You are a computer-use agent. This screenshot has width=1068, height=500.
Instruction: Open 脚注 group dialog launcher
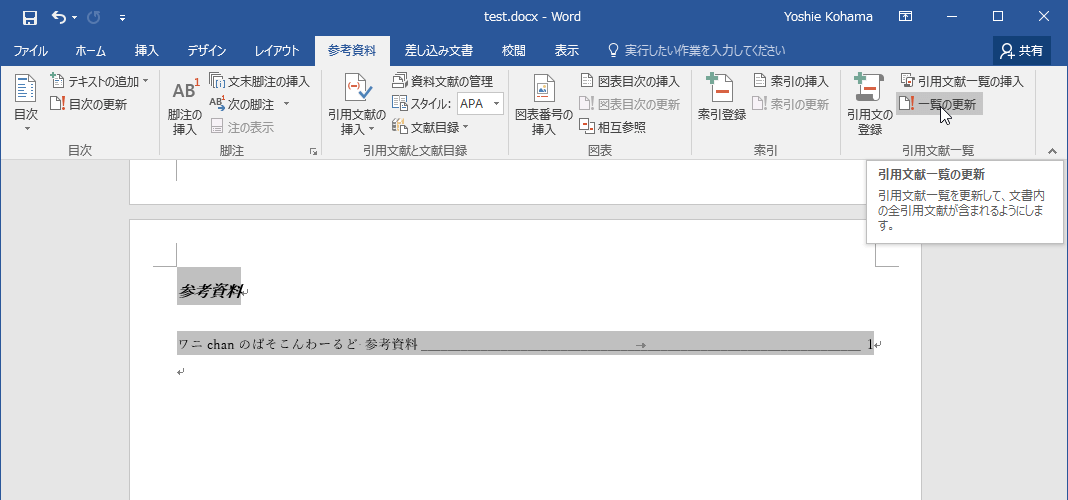[313, 151]
